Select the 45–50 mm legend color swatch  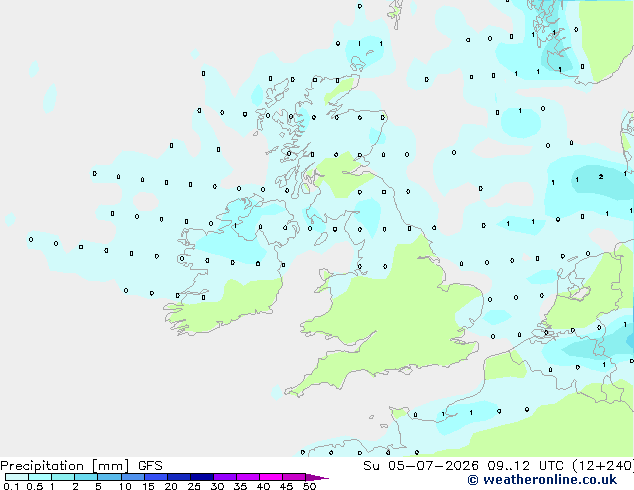[x=294, y=477]
